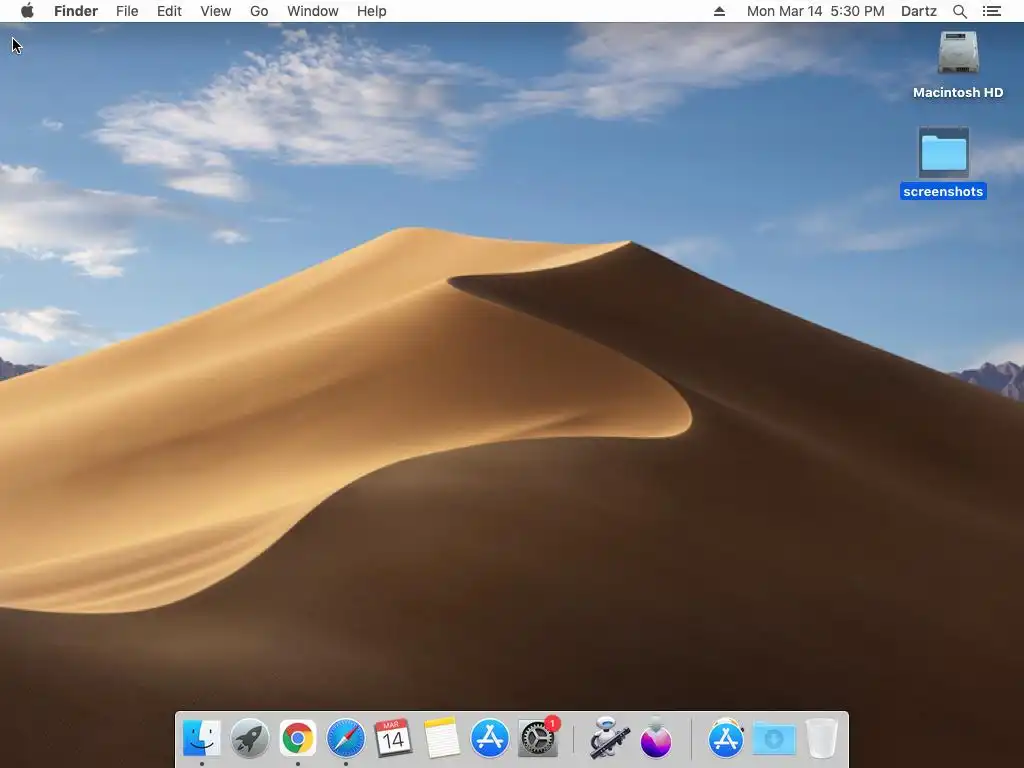Viewport: 1024px width, 768px height.
Task: Open the macOS installer icon in Dock
Action: pos(656,738)
